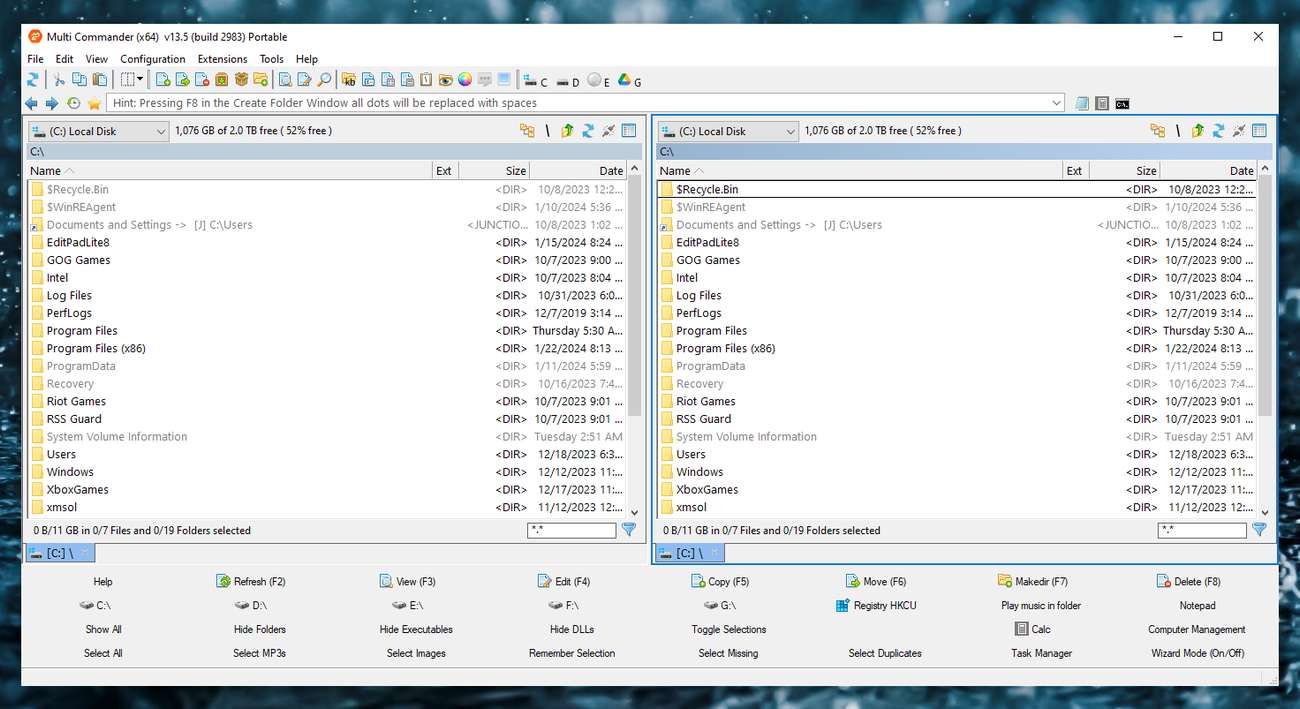The image size is (1300, 709).
Task: Click right panel folder tree icon
Action: coord(1157,131)
